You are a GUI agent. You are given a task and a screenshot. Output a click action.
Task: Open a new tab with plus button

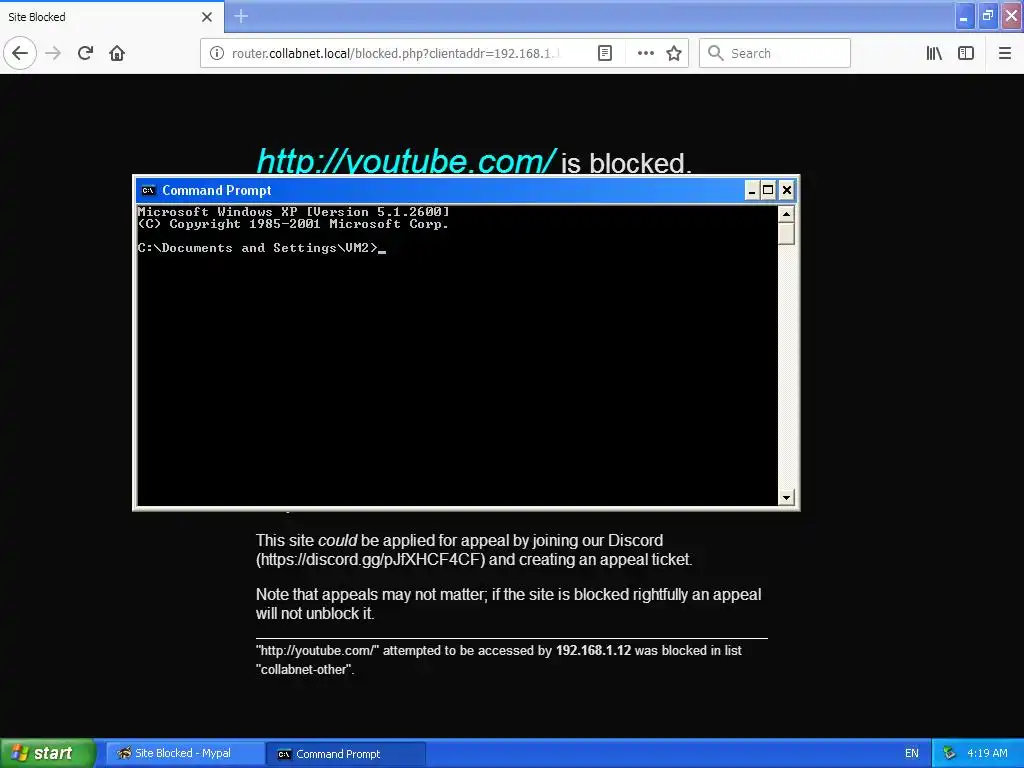coord(241,16)
